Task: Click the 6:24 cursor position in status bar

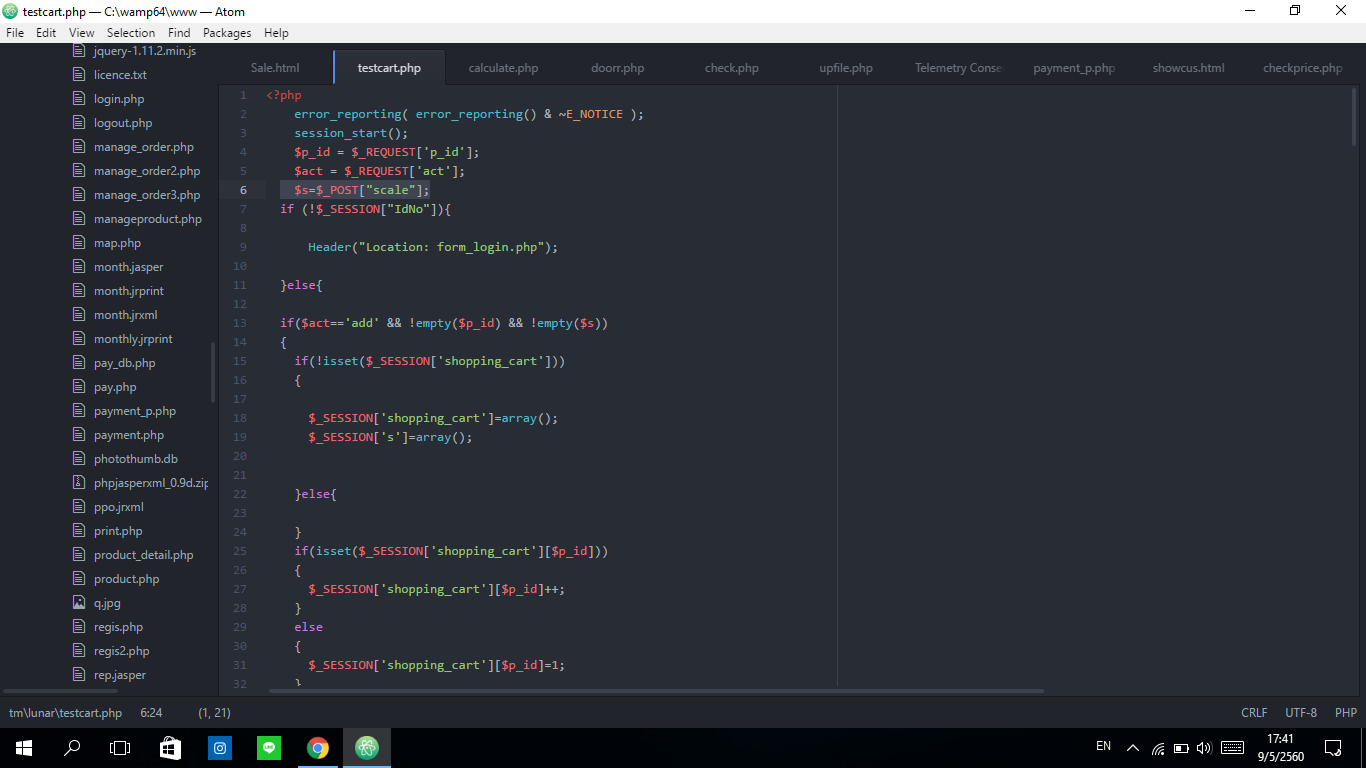Action: (x=151, y=713)
